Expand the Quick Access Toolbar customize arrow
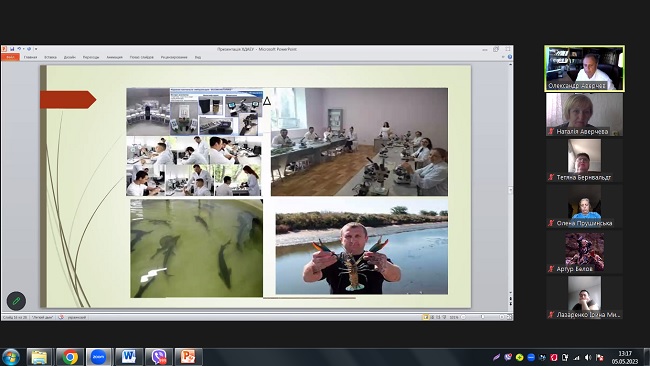Image resolution: width=650 pixels, height=366 pixels. point(36,49)
